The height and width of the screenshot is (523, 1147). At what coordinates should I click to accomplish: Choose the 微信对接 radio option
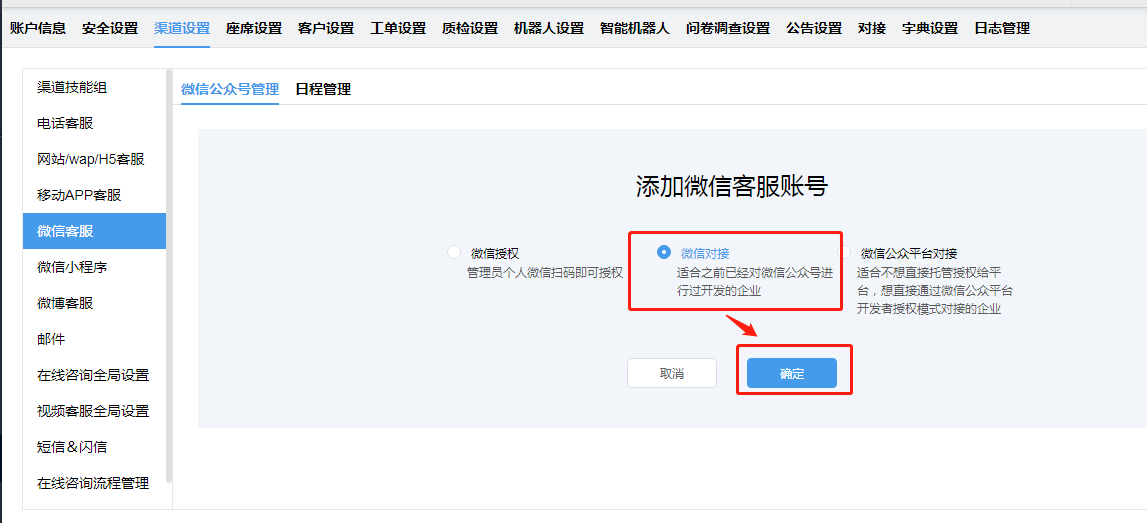663,252
